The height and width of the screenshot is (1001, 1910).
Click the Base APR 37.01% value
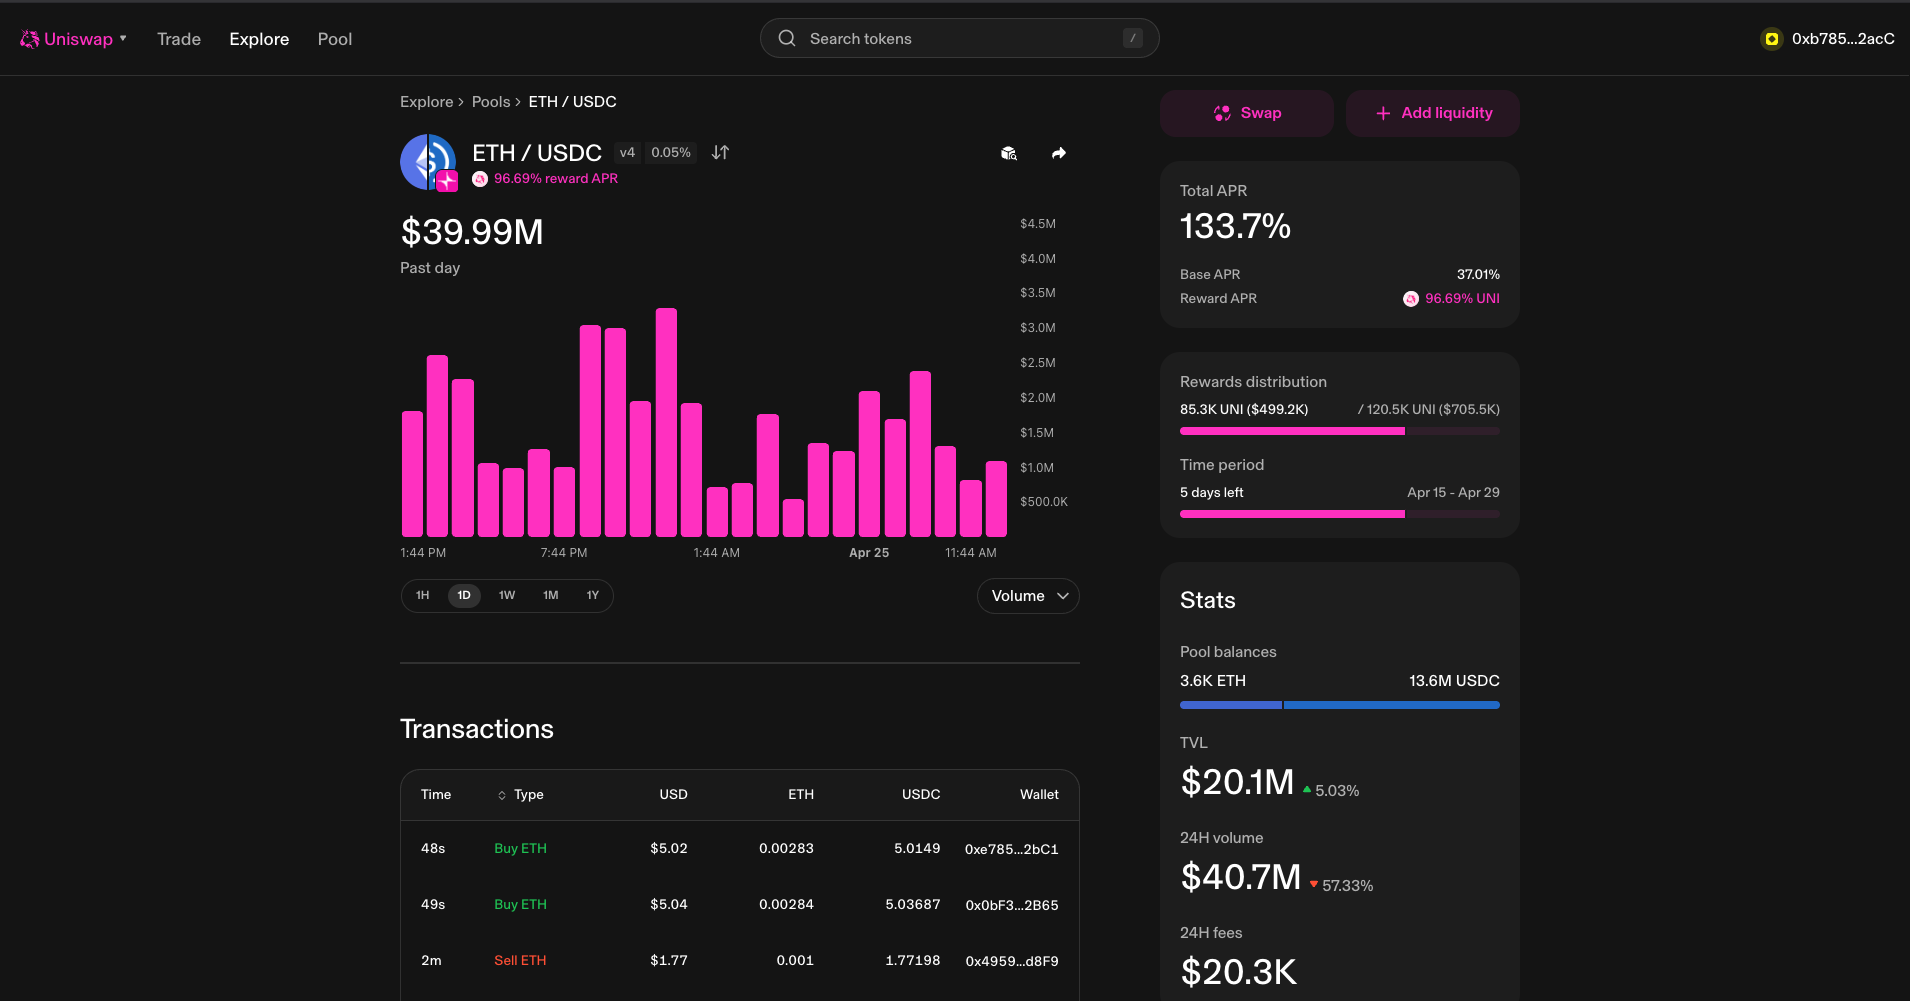coord(1478,275)
